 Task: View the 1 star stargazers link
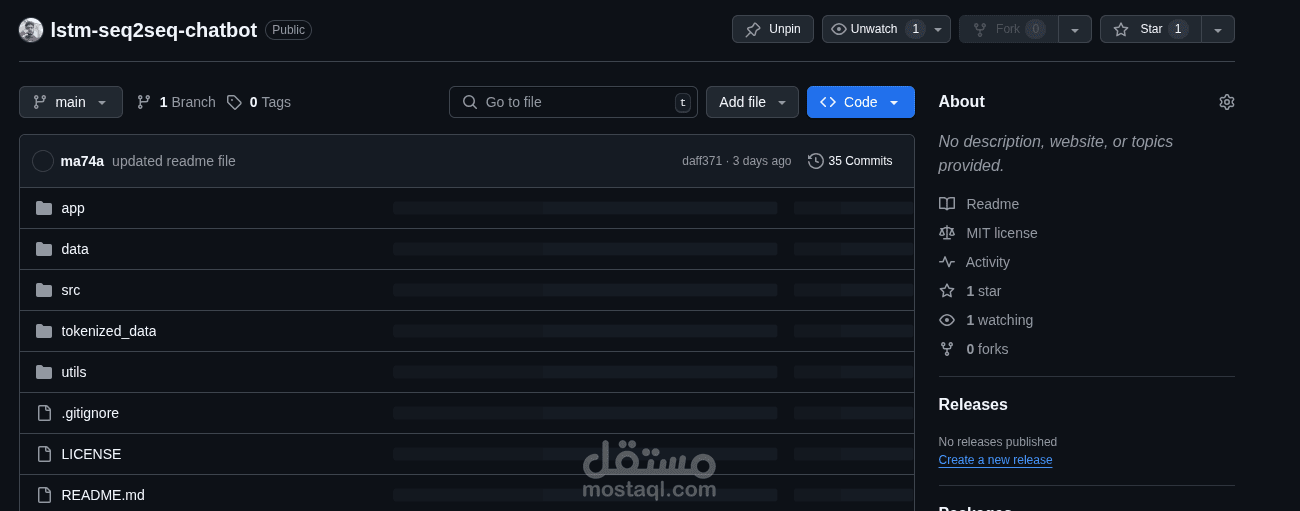984,291
